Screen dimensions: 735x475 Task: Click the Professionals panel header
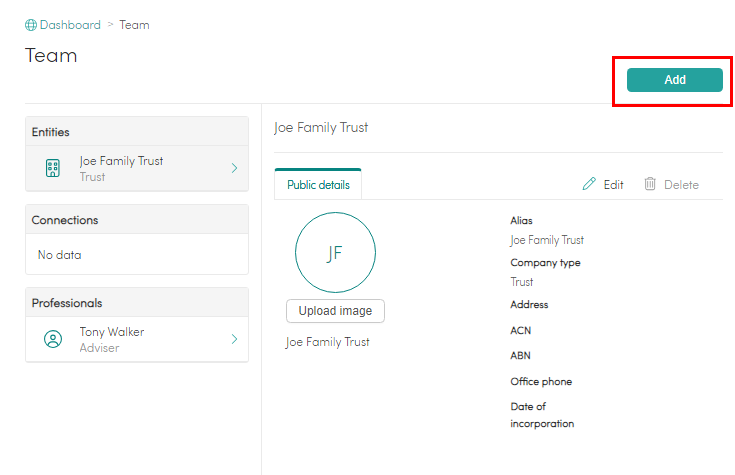pyautogui.click(x=136, y=303)
